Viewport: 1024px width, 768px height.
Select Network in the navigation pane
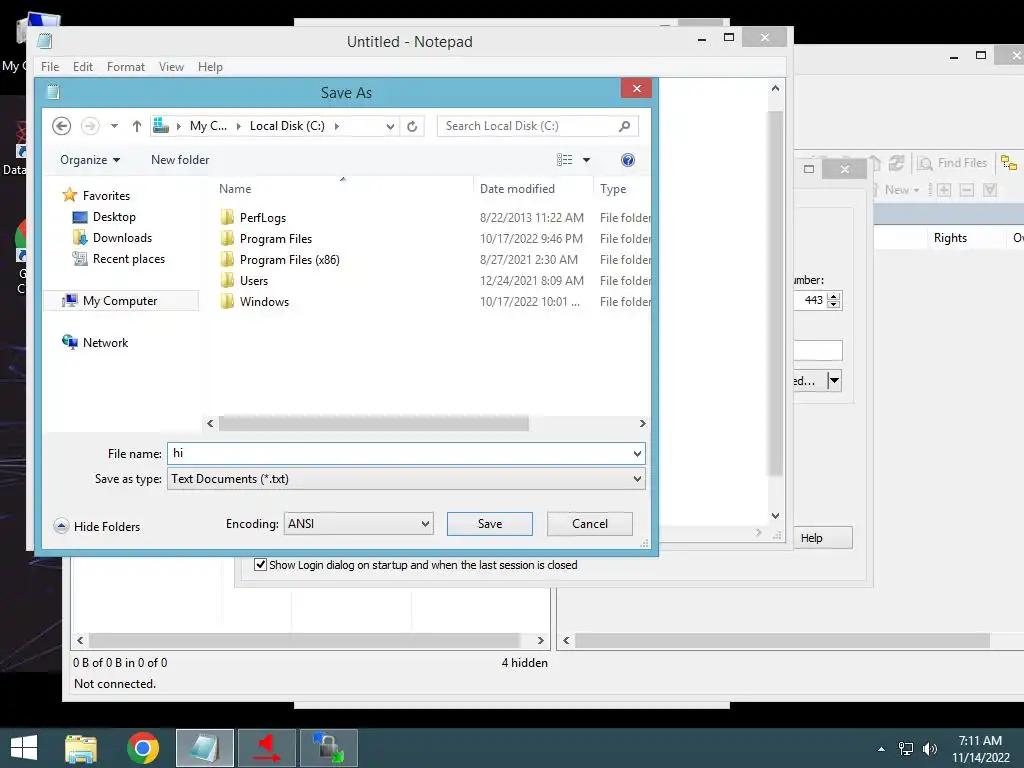pyautogui.click(x=95, y=342)
